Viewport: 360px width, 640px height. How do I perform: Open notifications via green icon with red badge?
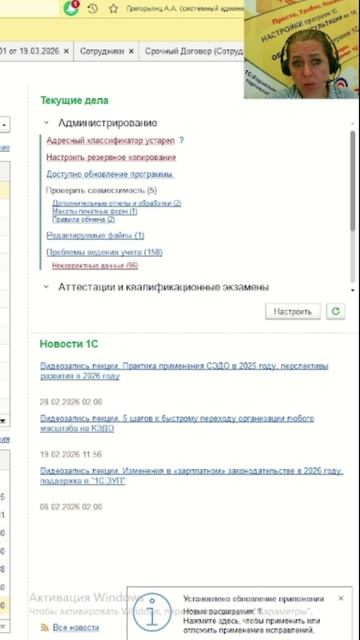coord(71,8)
